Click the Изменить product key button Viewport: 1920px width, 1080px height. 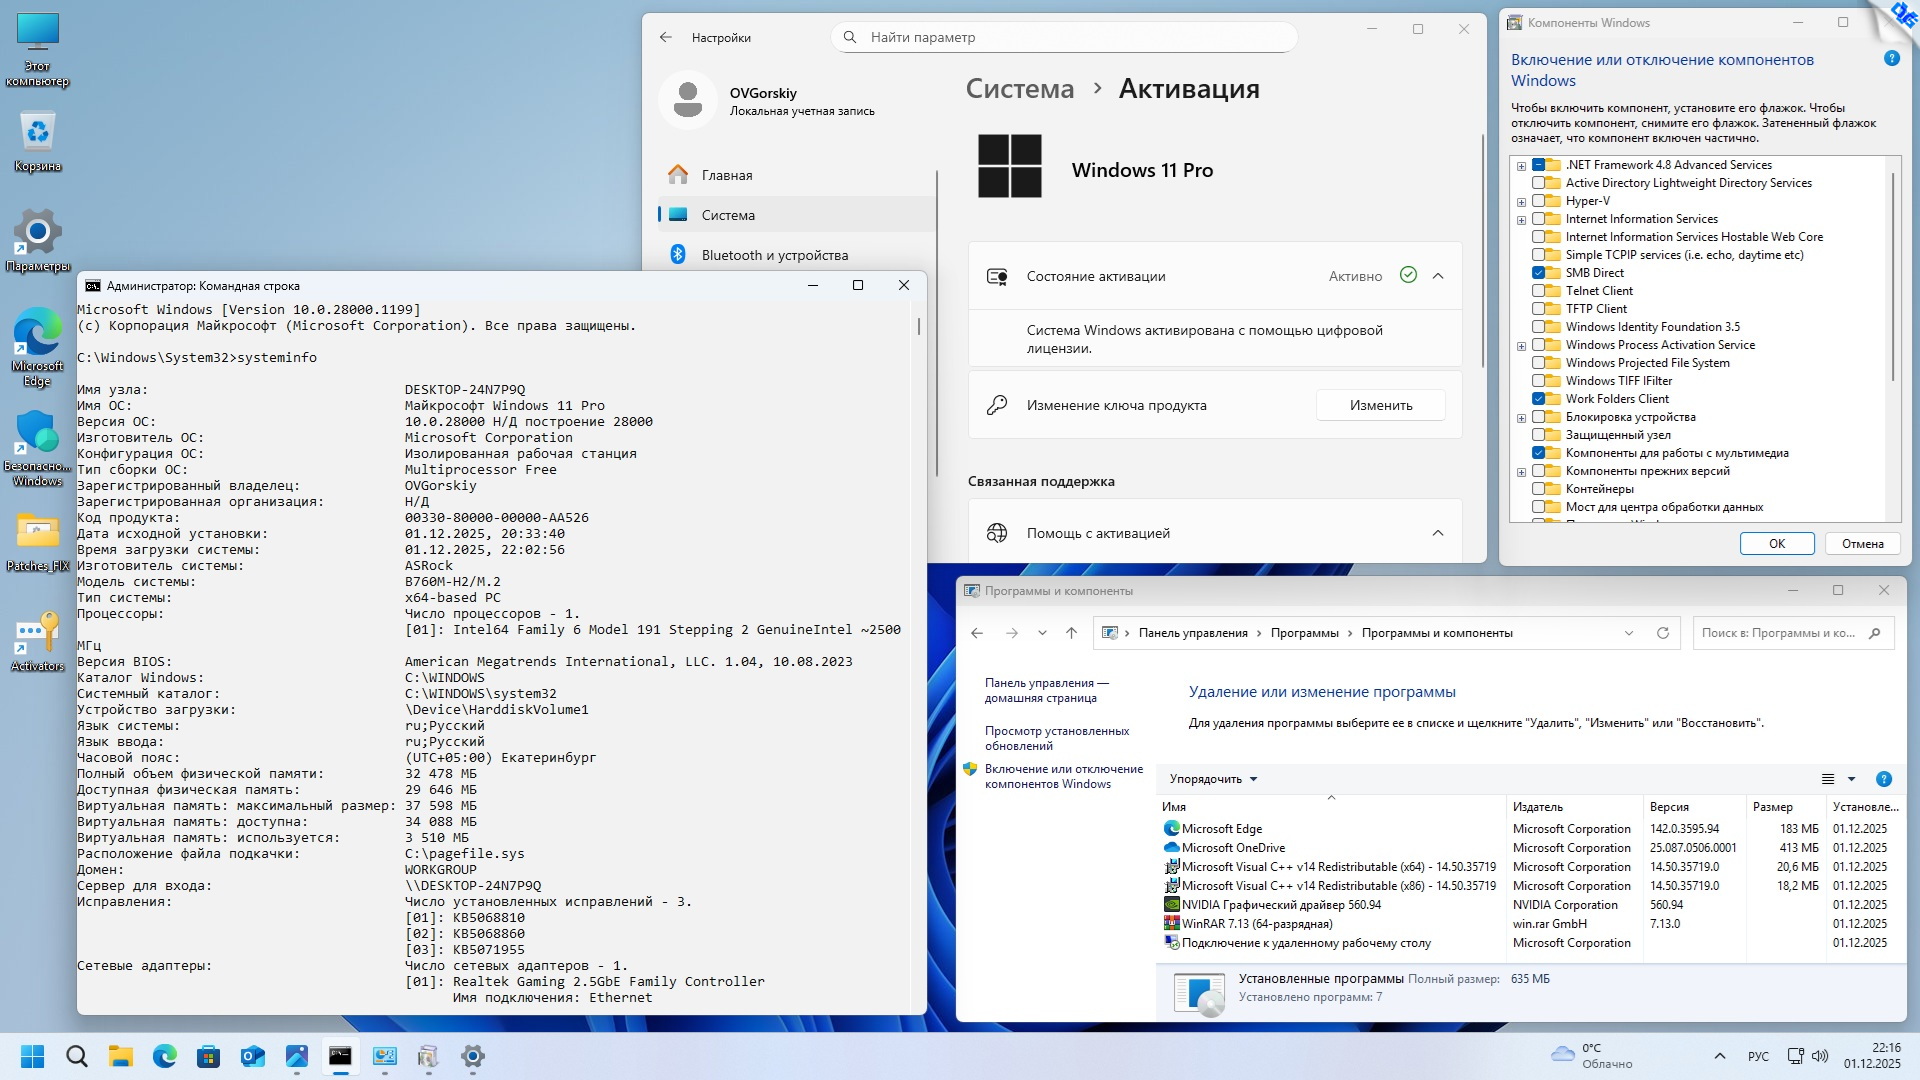tap(1380, 405)
